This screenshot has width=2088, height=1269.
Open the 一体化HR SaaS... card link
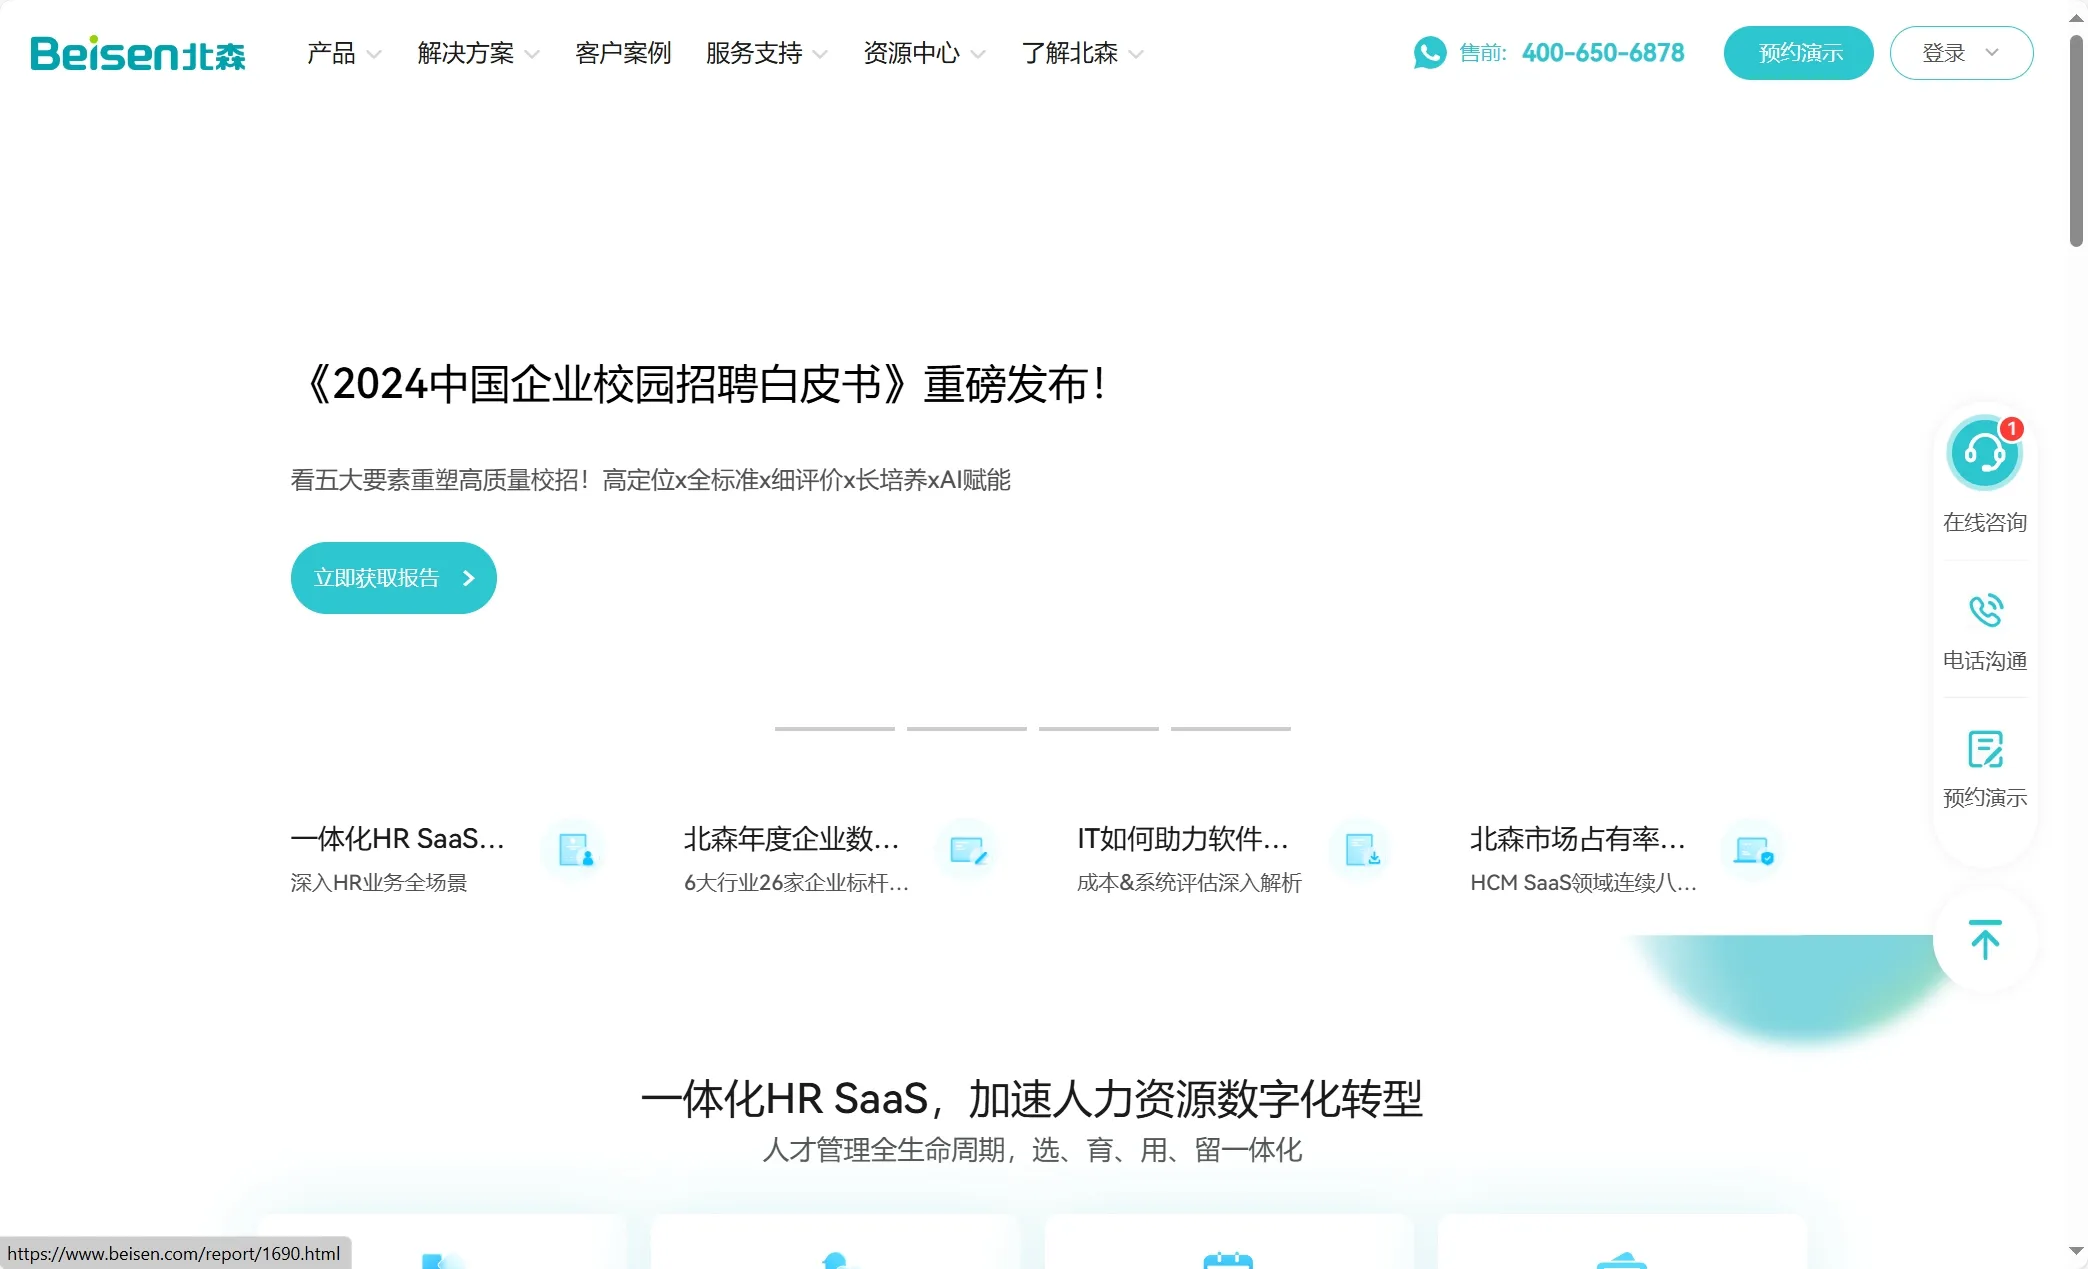tap(397, 839)
